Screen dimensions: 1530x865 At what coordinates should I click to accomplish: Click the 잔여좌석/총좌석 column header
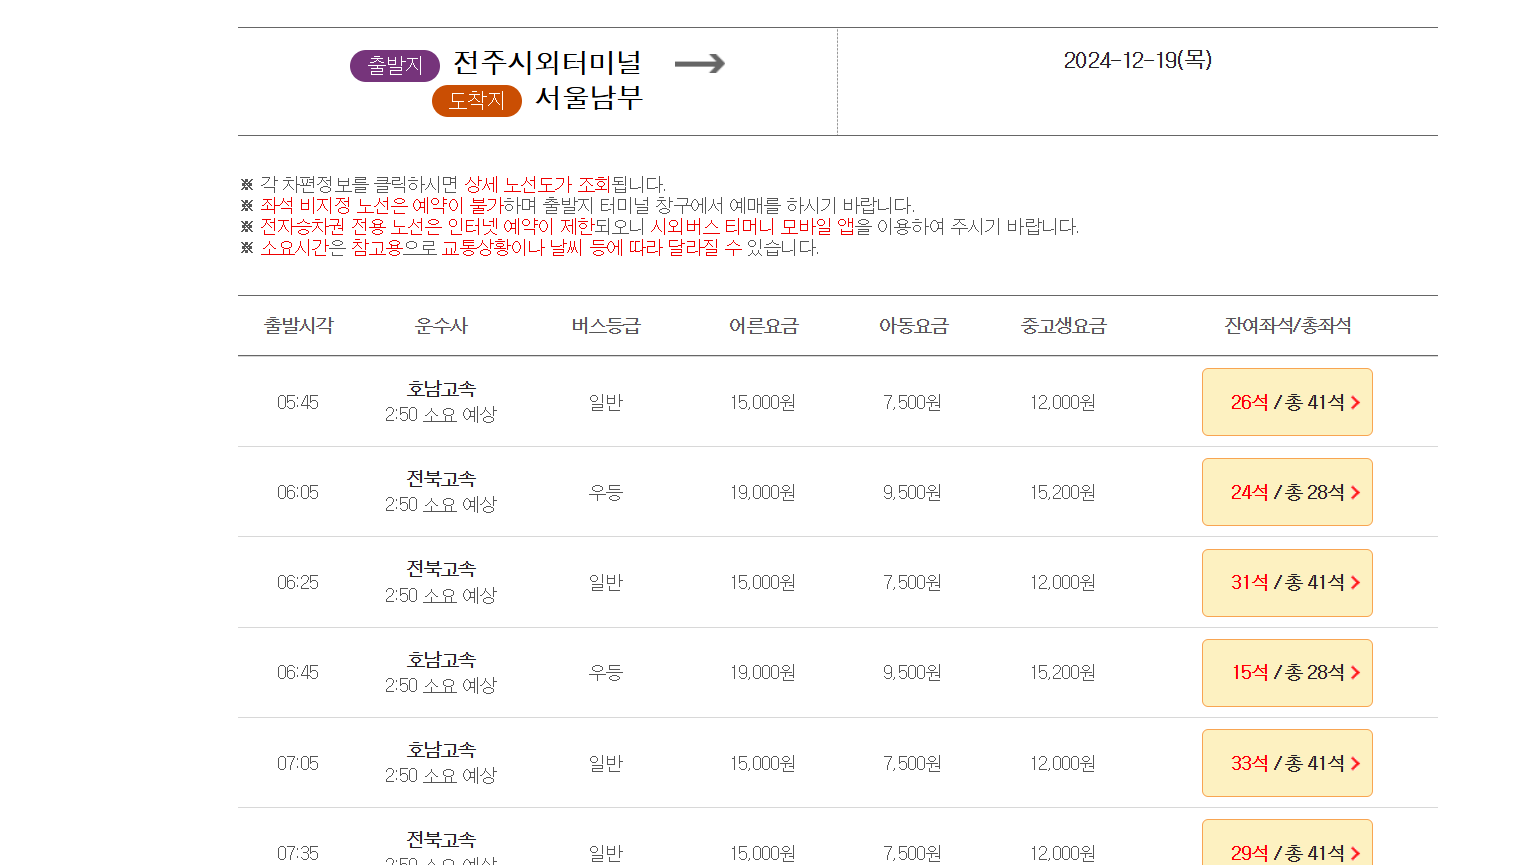click(1288, 326)
